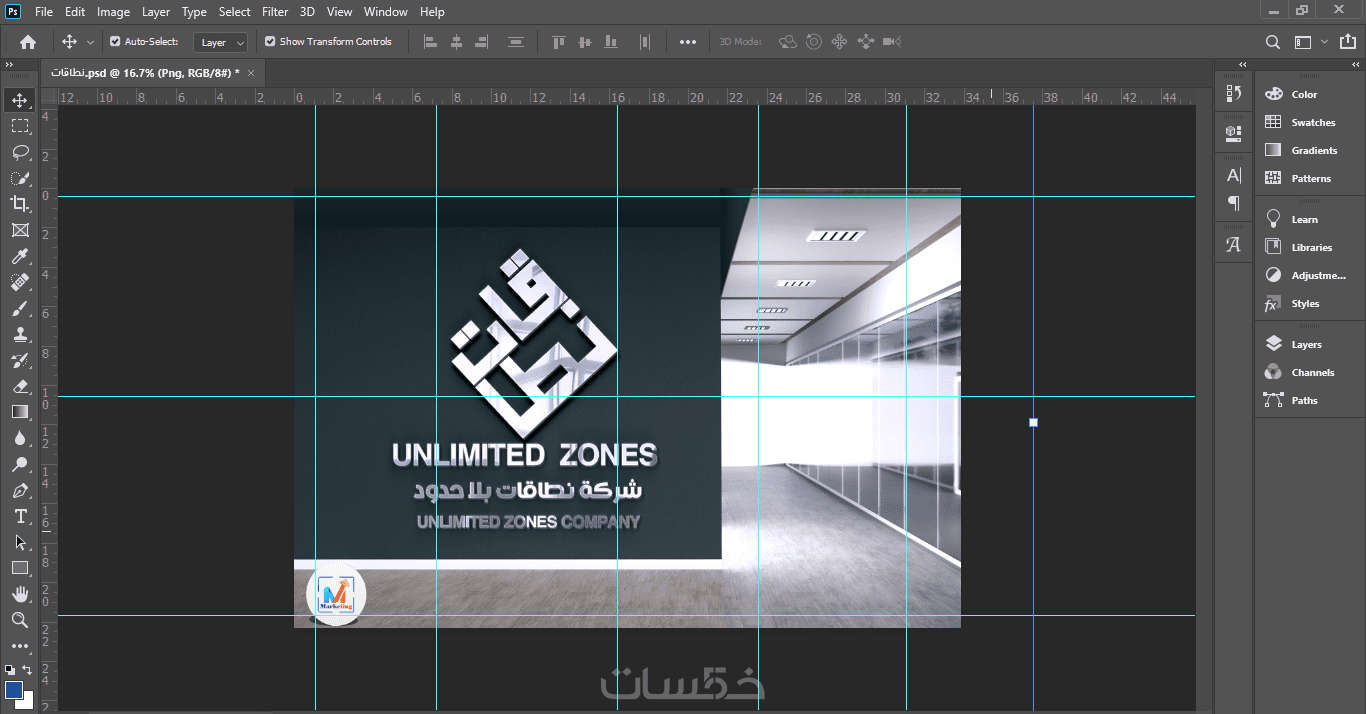1366x714 pixels.
Task: Open the Swatches panel
Action: click(x=1312, y=122)
